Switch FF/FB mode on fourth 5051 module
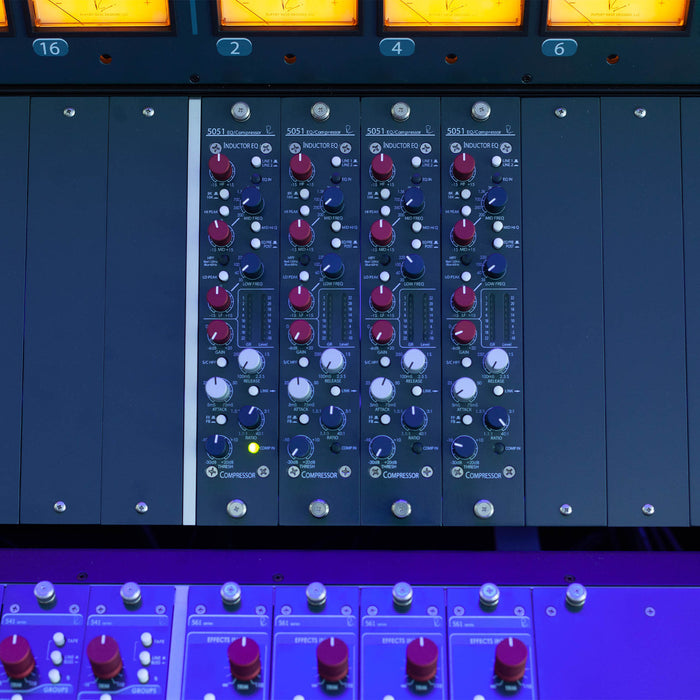The image size is (700, 700). tap(467, 420)
